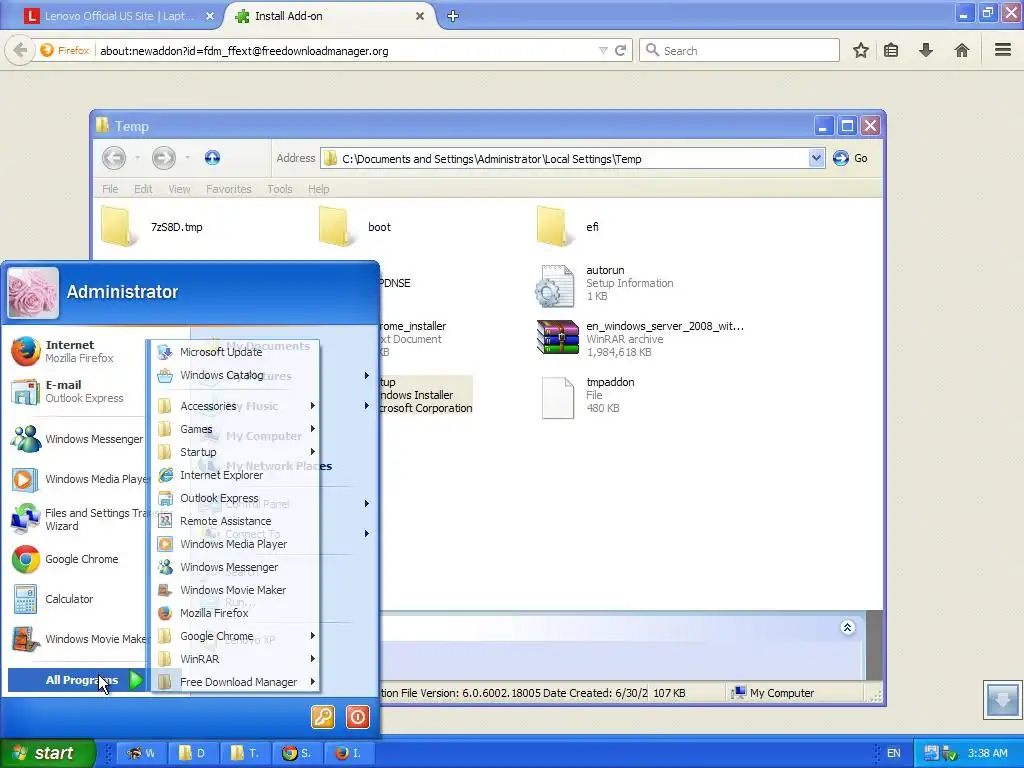1024x768 pixels.
Task: Reload page using Firefox refresh icon
Action: tap(621, 50)
